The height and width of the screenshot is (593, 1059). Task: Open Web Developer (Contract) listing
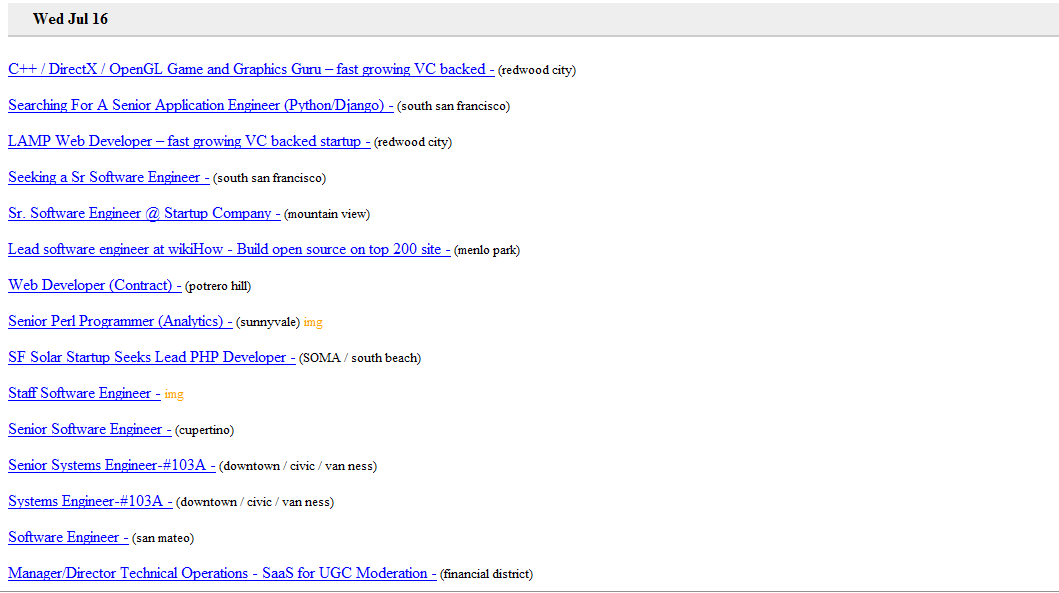click(x=95, y=286)
